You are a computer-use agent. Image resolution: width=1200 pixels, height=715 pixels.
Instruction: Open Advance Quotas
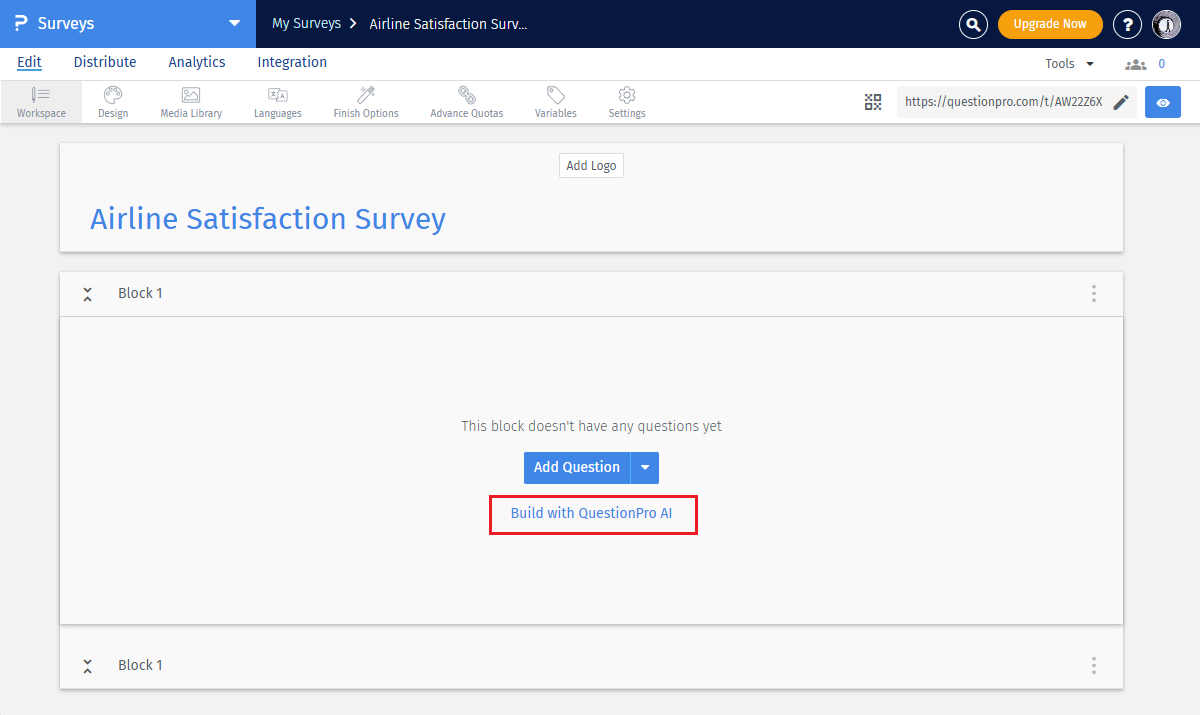pos(466,101)
